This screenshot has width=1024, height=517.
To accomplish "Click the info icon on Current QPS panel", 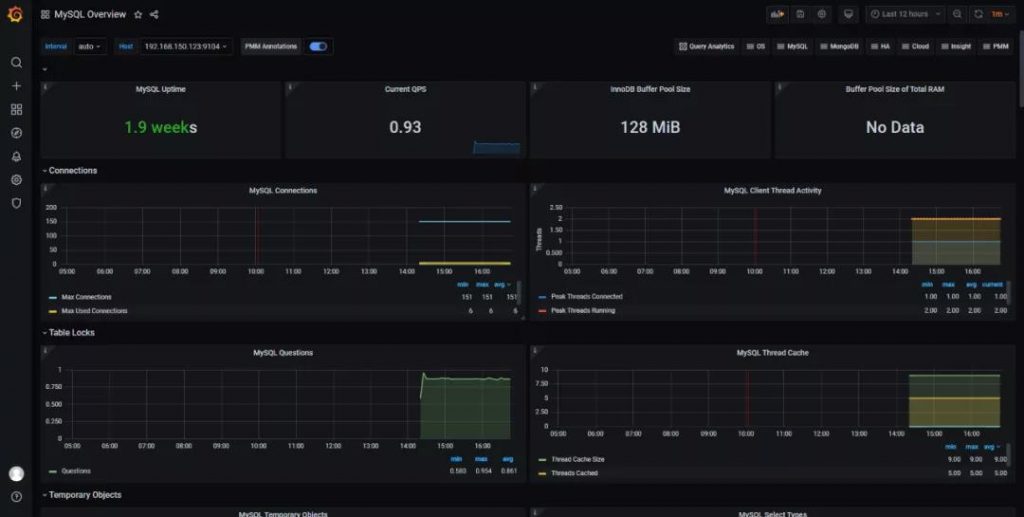I will tap(290, 87).
